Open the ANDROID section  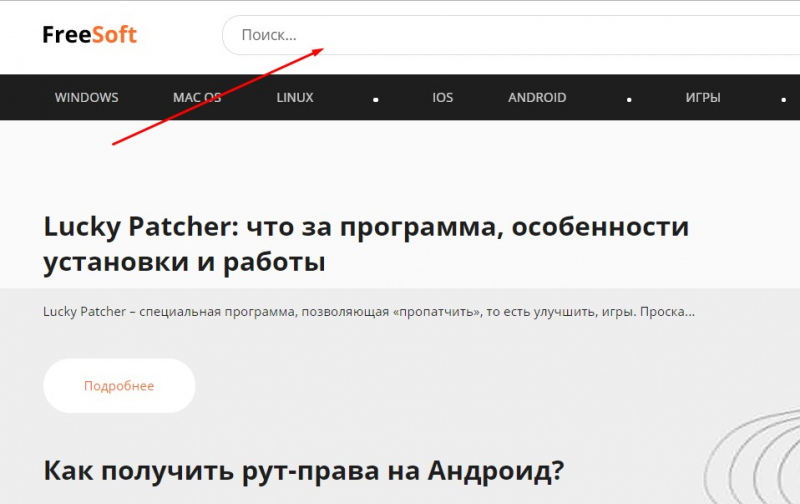point(537,97)
